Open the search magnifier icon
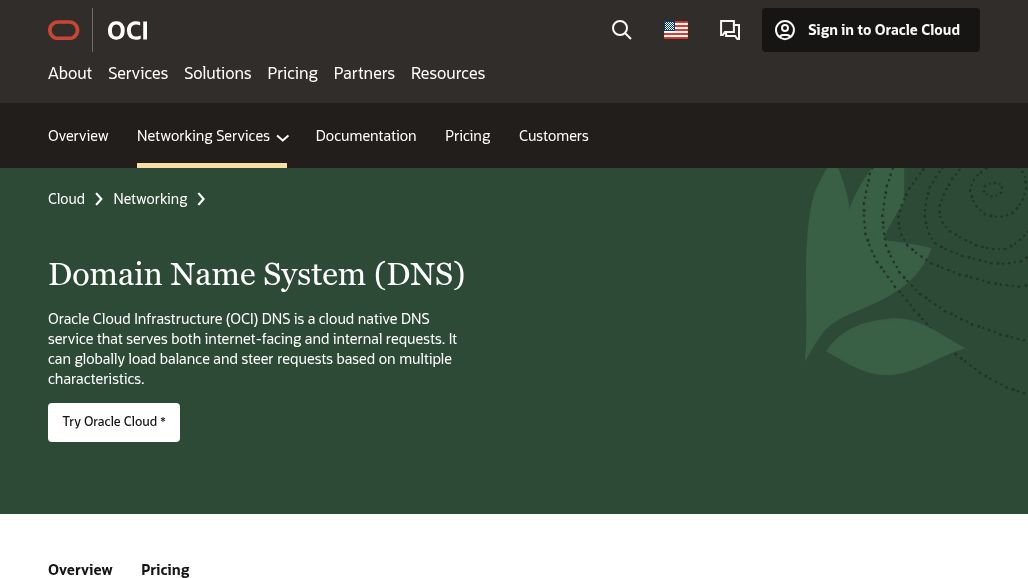 pyautogui.click(x=622, y=31)
